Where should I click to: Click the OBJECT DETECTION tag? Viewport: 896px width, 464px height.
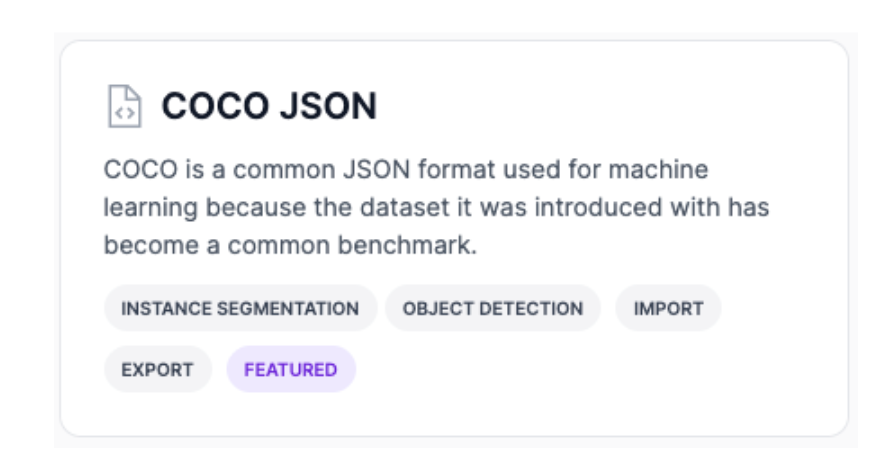[x=493, y=308]
